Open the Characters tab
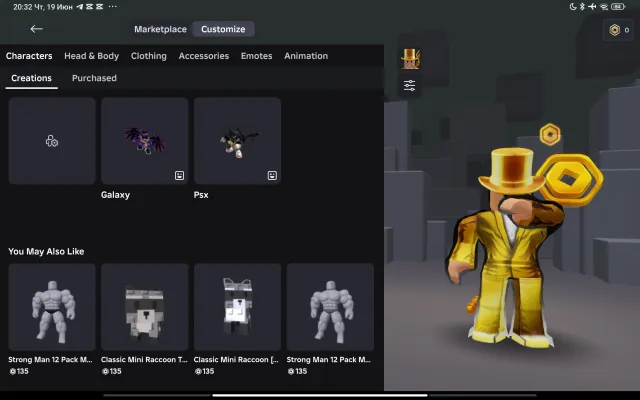The image size is (640, 400). (29, 56)
